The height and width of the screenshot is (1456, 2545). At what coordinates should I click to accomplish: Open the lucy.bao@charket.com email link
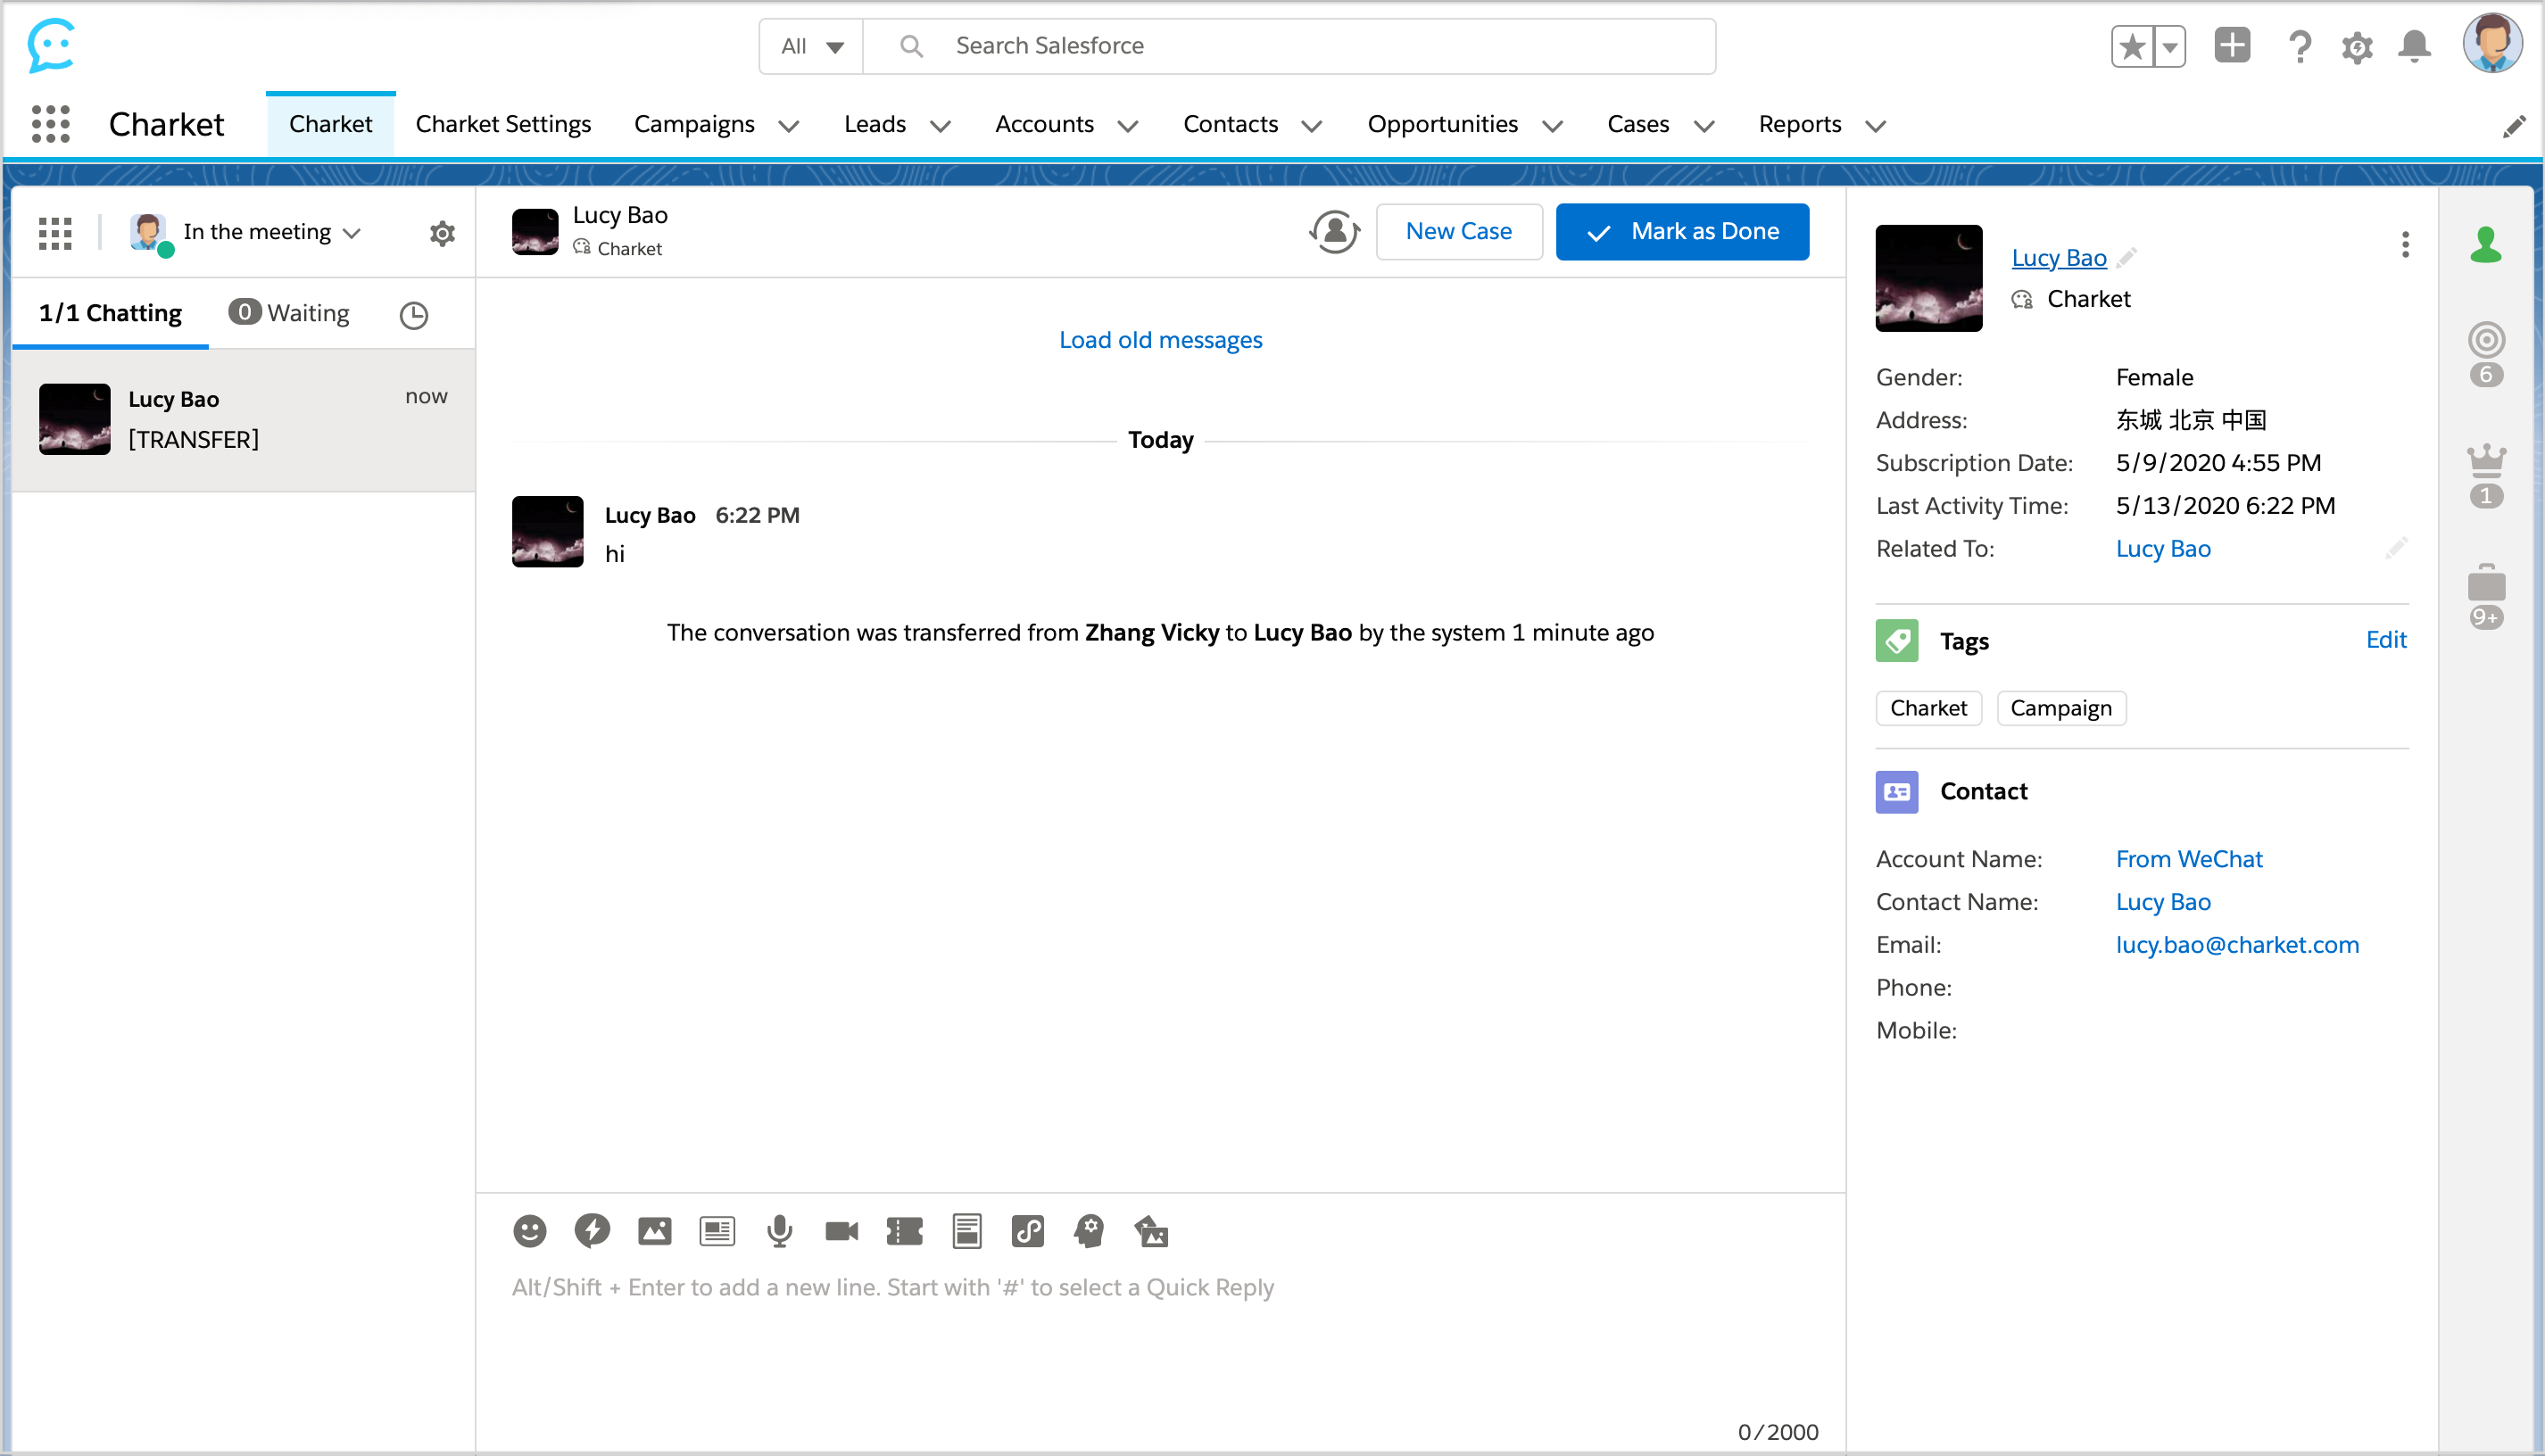(x=2237, y=945)
